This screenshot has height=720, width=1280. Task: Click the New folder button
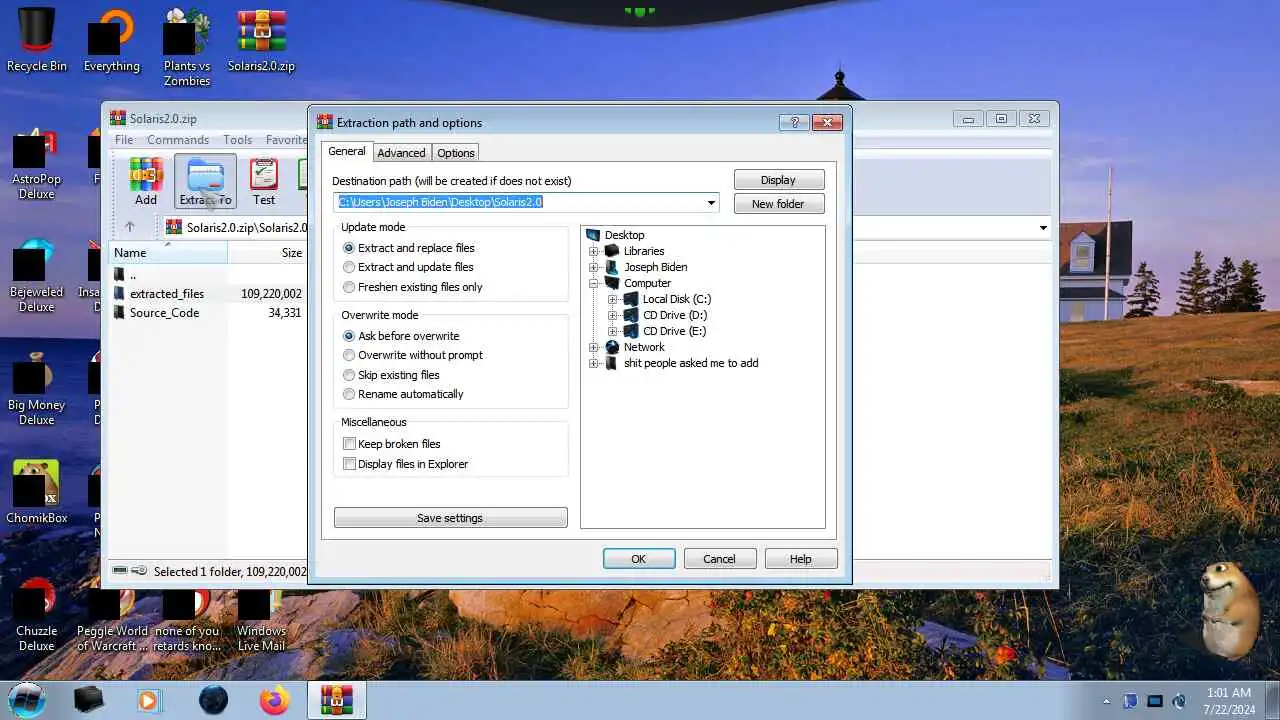(778, 204)
